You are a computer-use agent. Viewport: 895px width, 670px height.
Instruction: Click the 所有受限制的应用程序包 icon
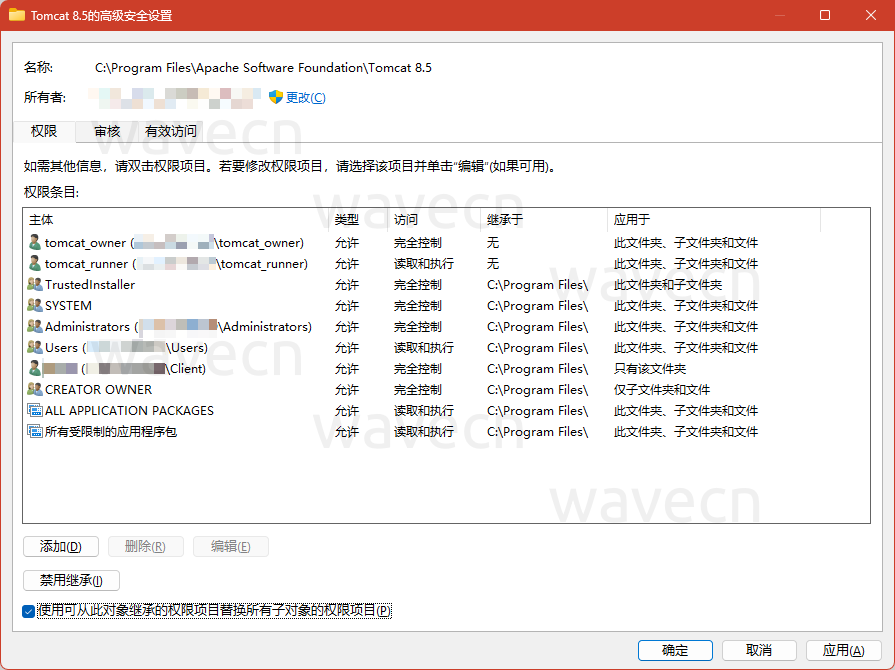[x=35, y=431]
